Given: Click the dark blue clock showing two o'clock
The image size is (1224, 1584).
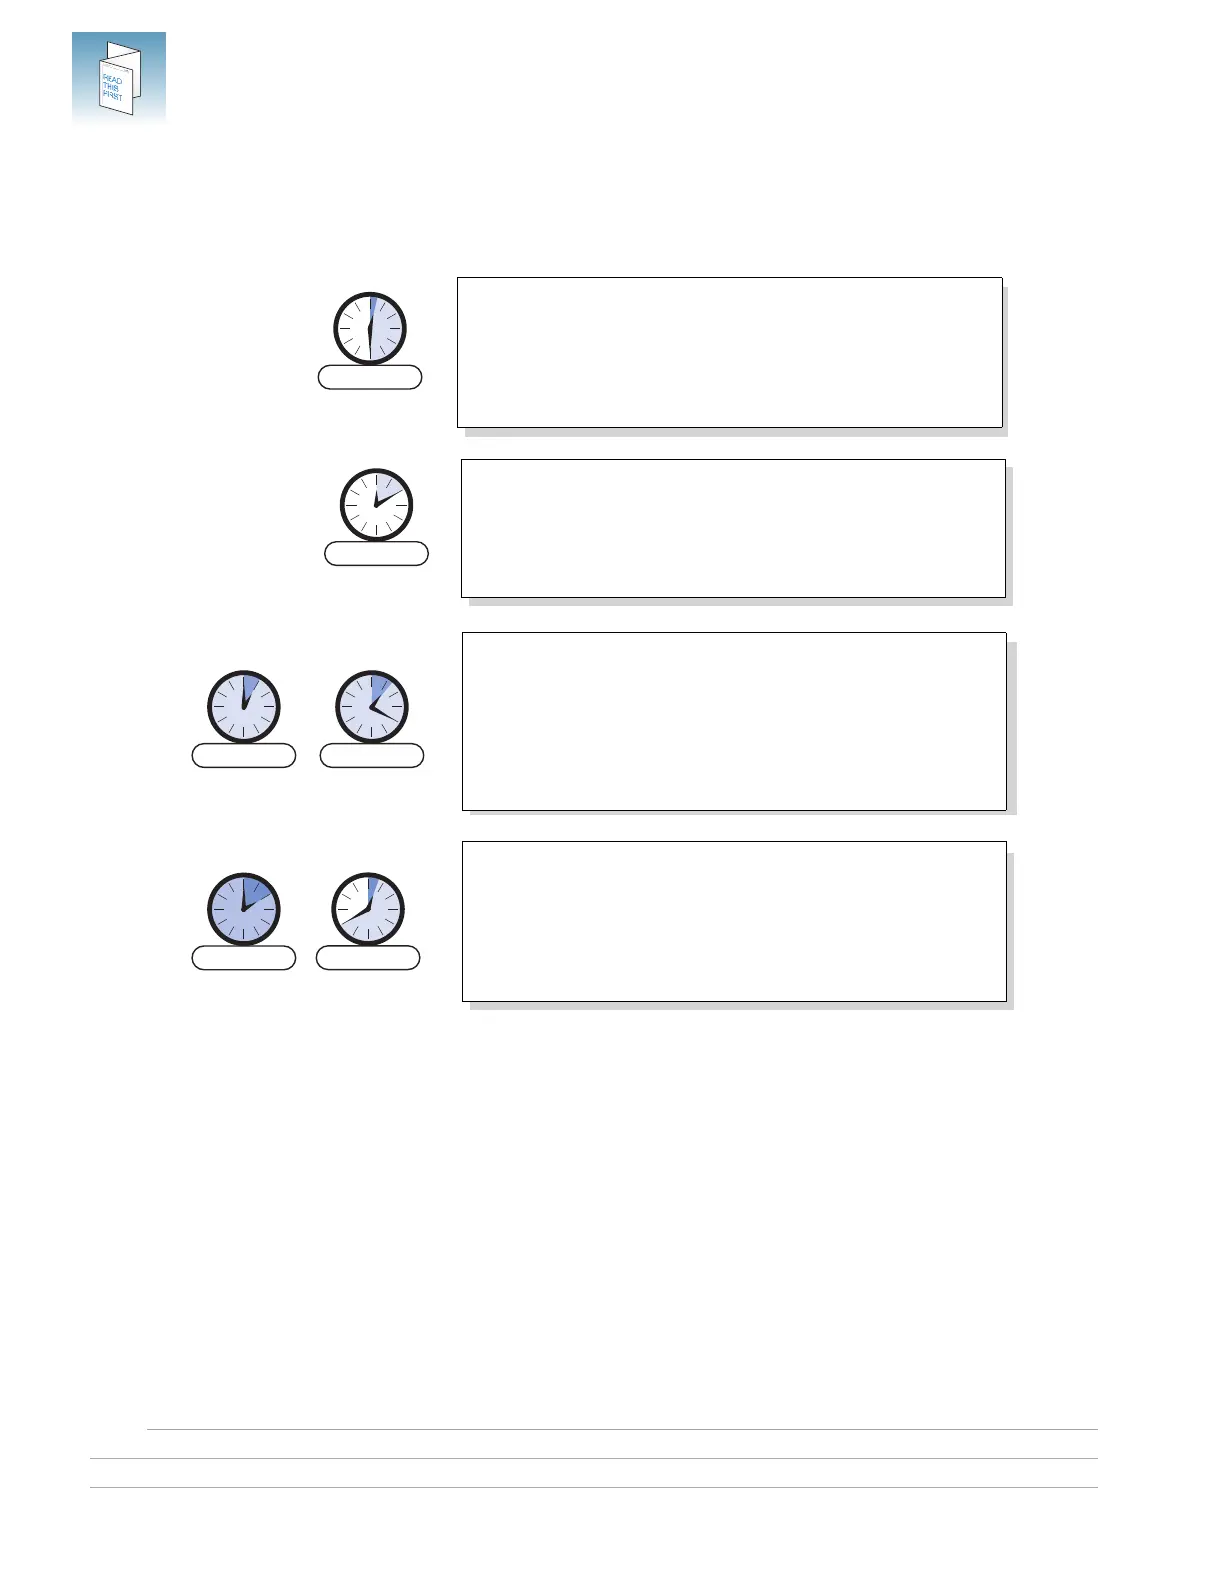Looking at the screenshot, I should (244, 909).
